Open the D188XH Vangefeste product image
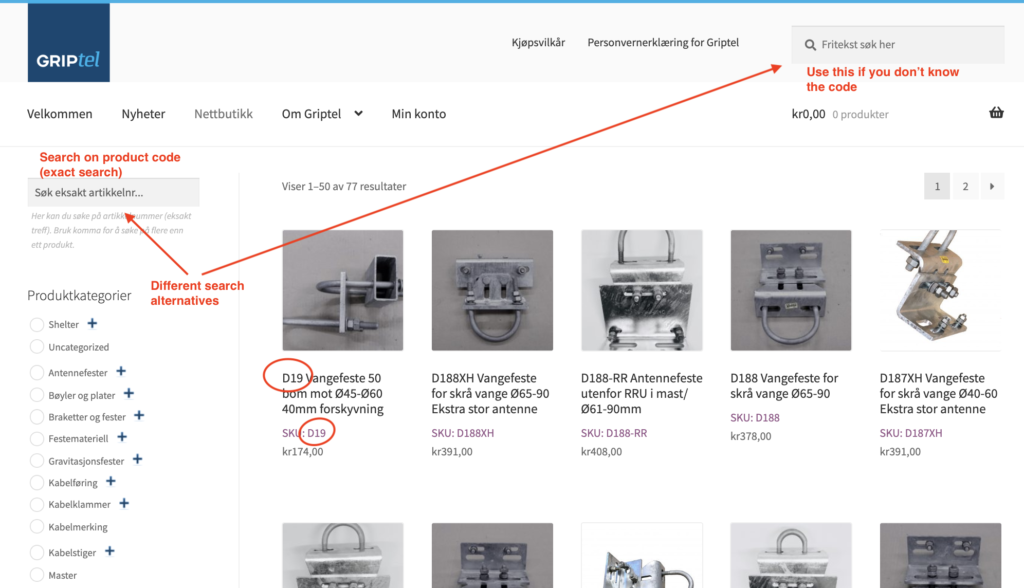This screenshot has width=1024, height=588. tap(492, 290)
